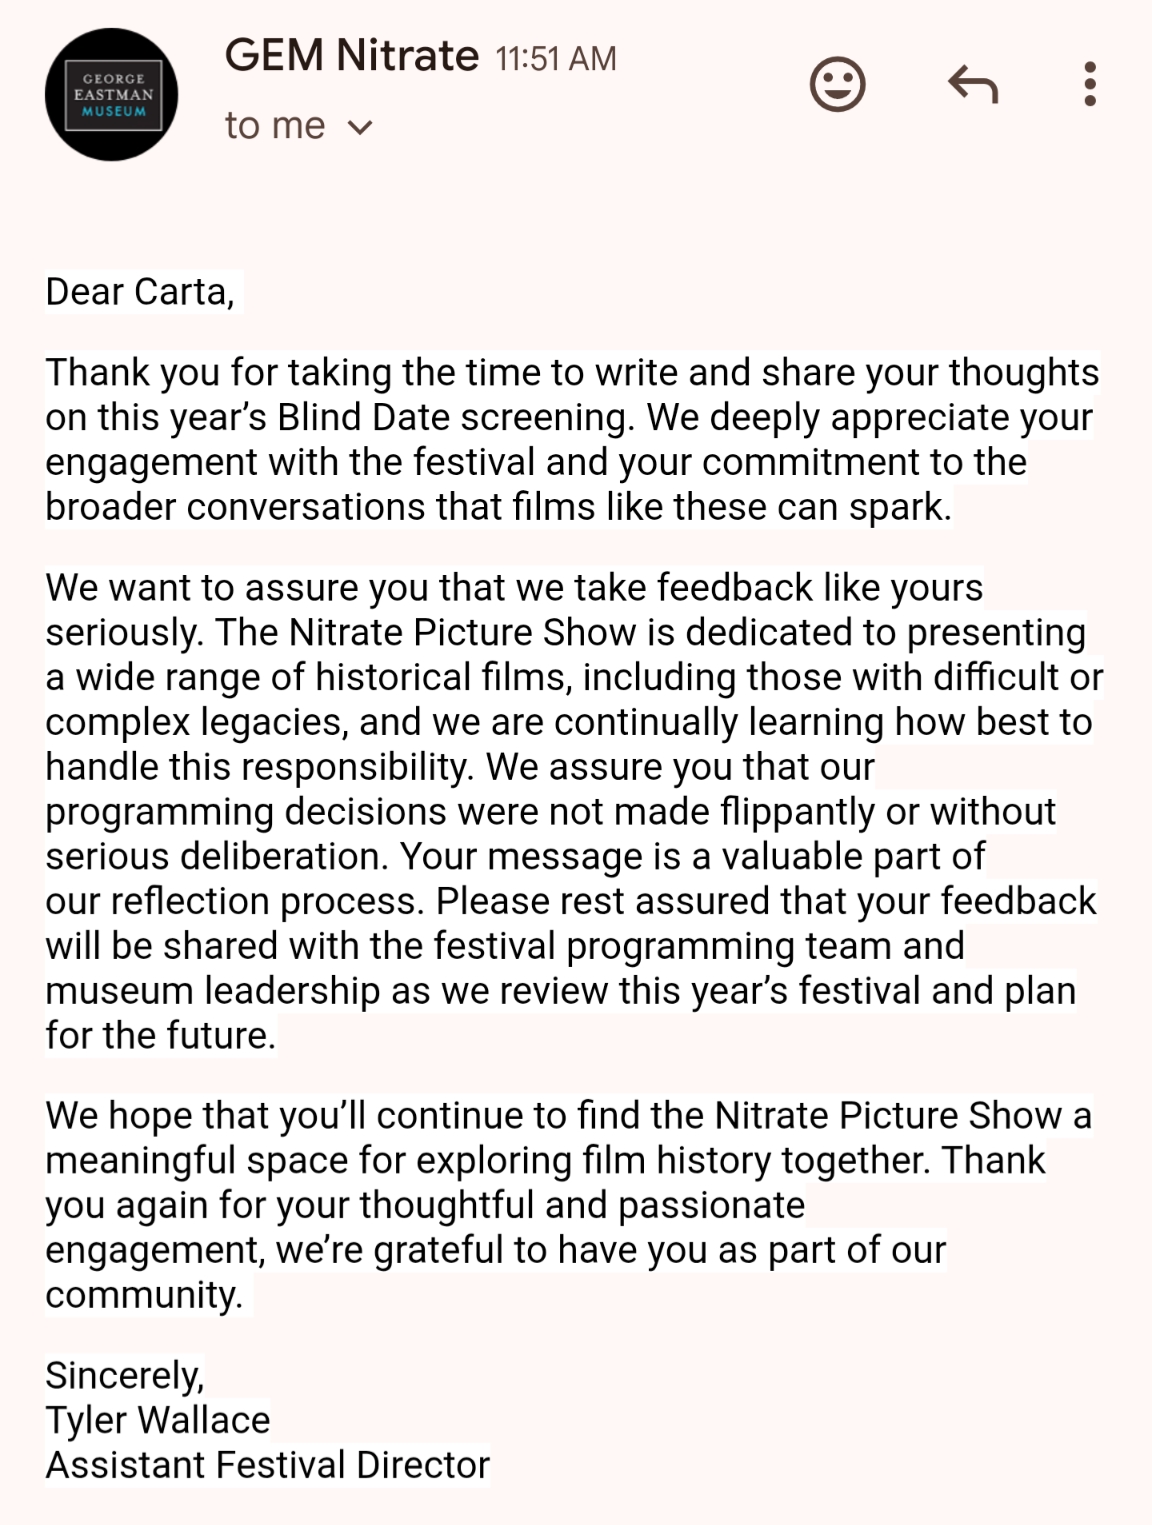
Task: Click the 'Assistant Festival Director' title line
Action: [x=267, y=1465]
